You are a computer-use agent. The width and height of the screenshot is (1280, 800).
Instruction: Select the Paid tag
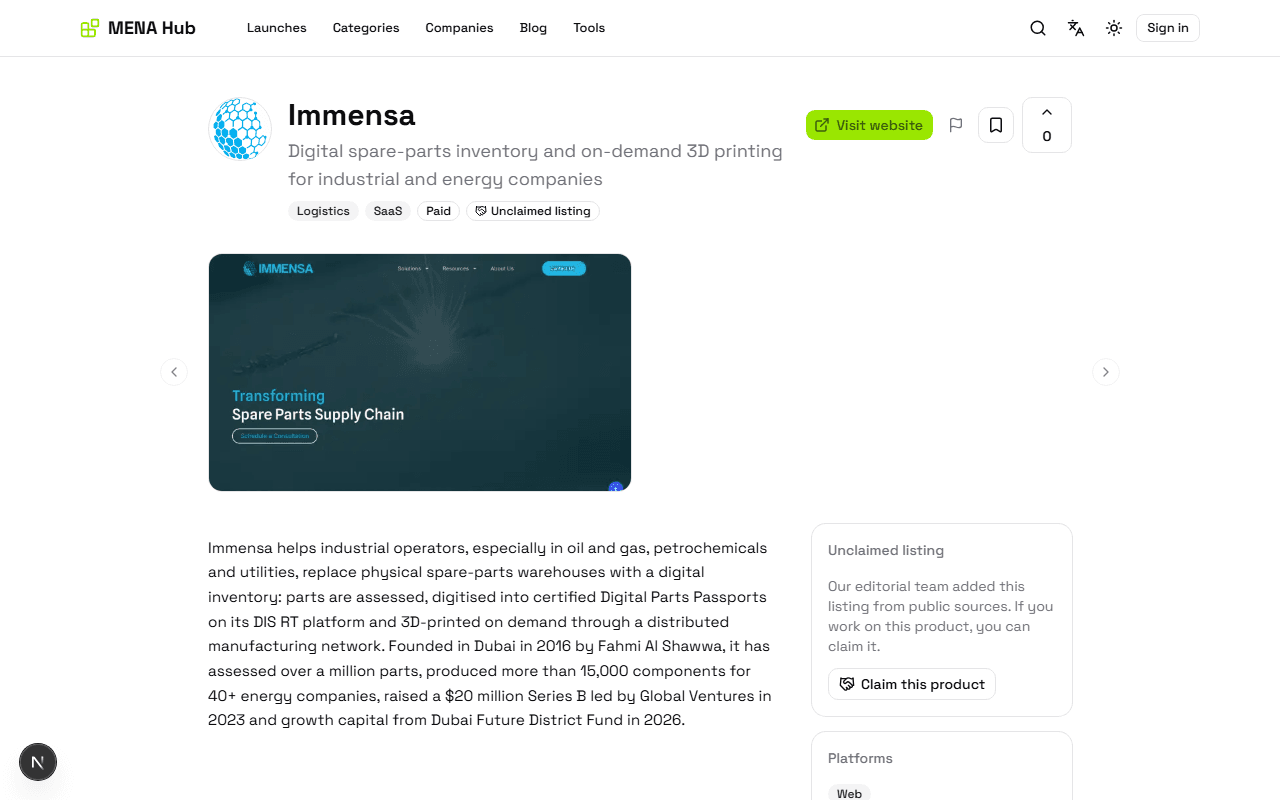(x=439, y=211)
